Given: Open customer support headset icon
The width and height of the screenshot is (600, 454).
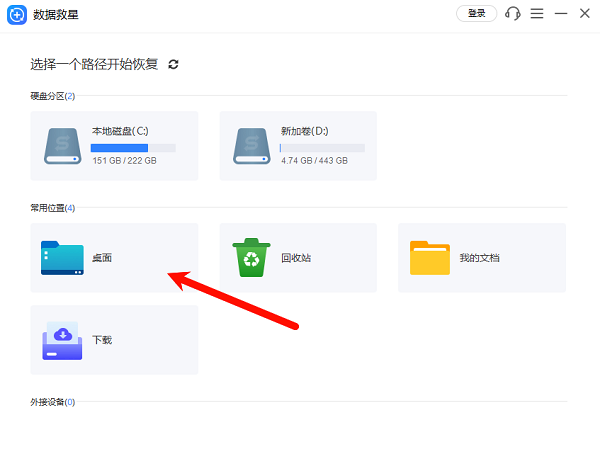Looking at the screenshot, I should click(x=513, y=13).
